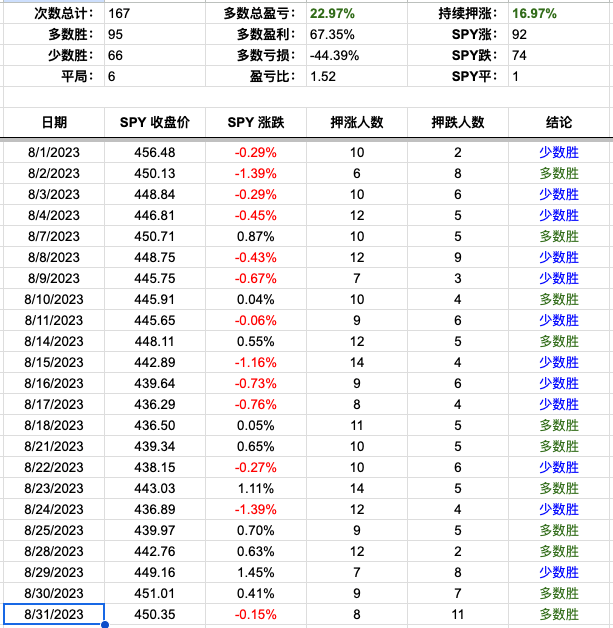Select the 押跌人数 header cell
Image resolution: width=613 pixels, height=628 pixels.
tap(458, 122)
